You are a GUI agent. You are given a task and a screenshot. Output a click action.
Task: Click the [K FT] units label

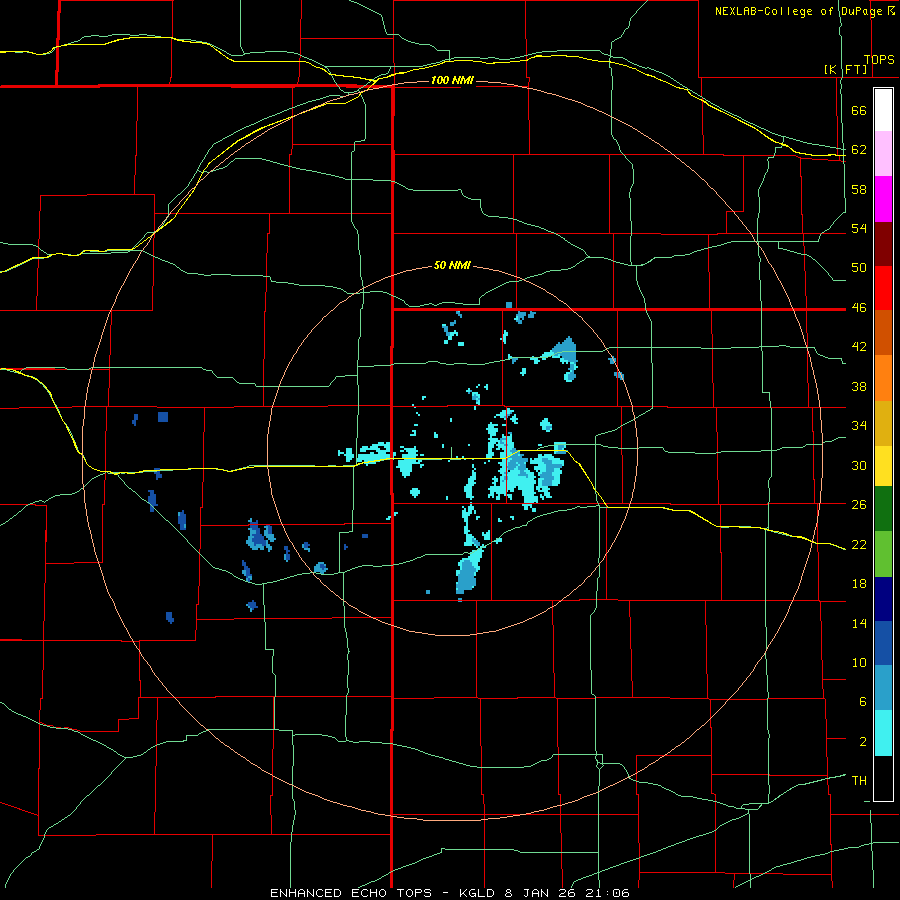[x=845, y=70]
